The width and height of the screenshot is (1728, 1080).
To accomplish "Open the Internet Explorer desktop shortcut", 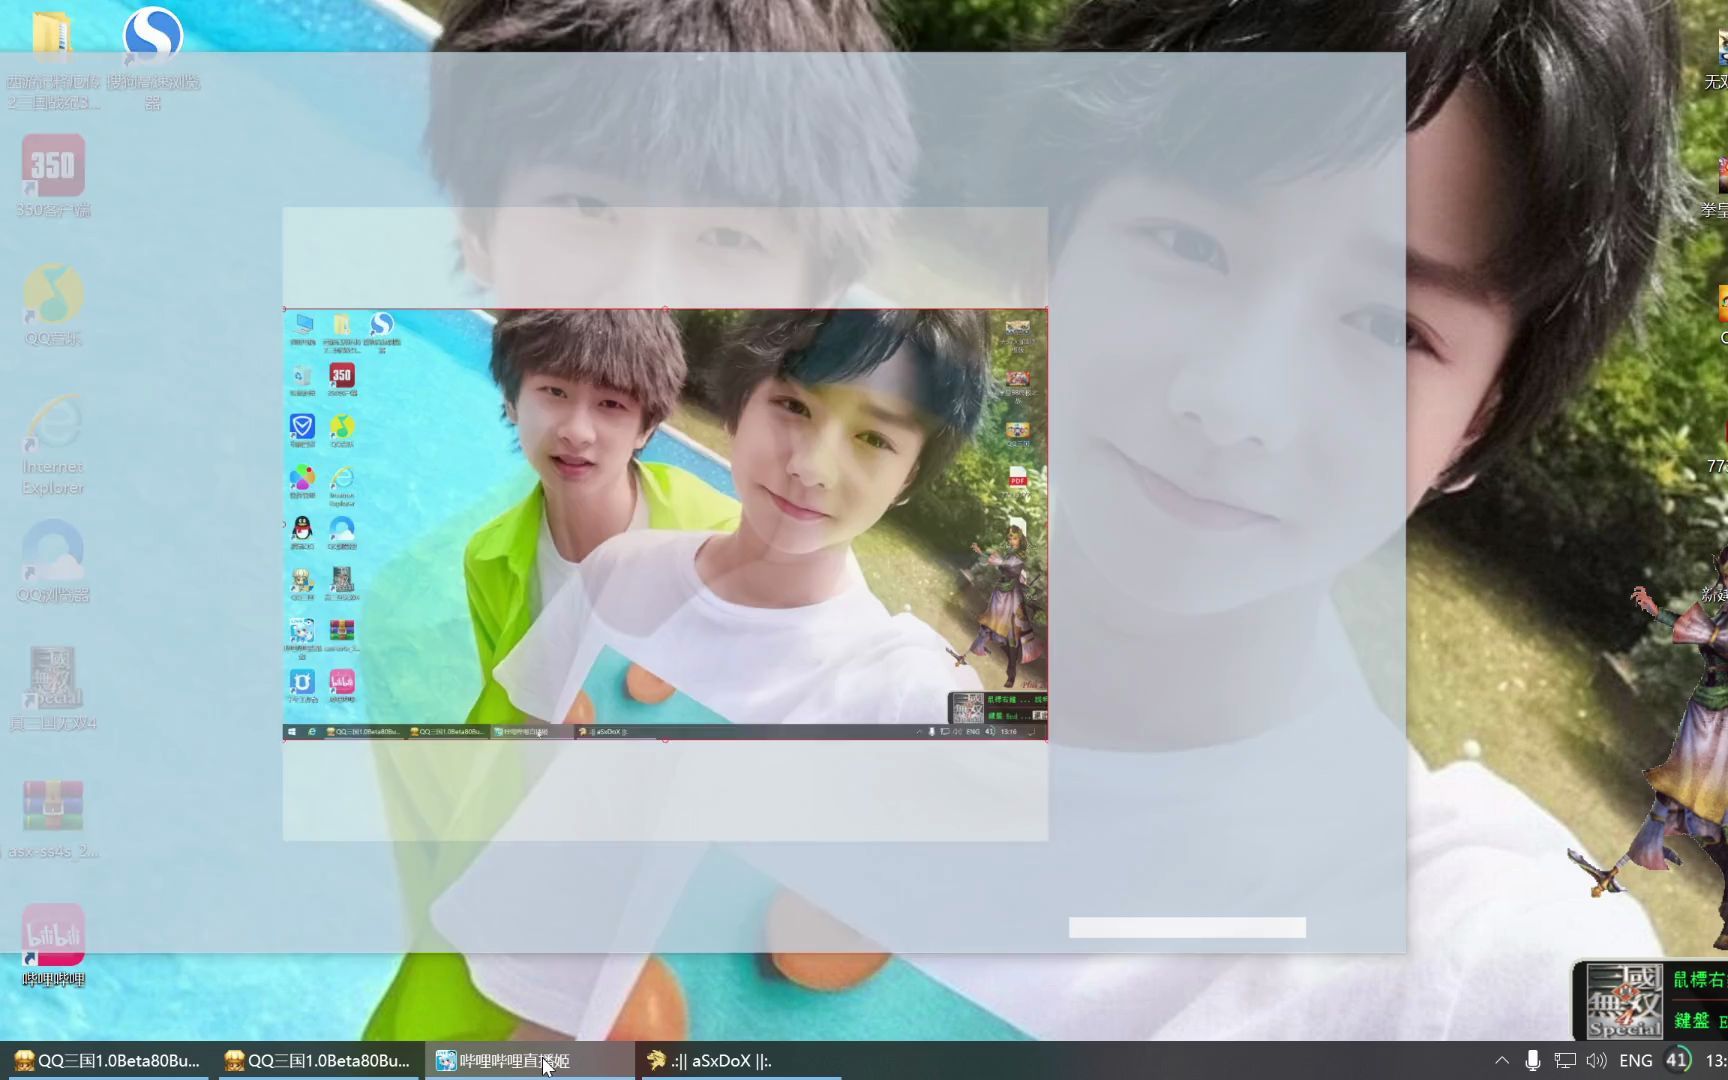I will (x=53, y=444).
